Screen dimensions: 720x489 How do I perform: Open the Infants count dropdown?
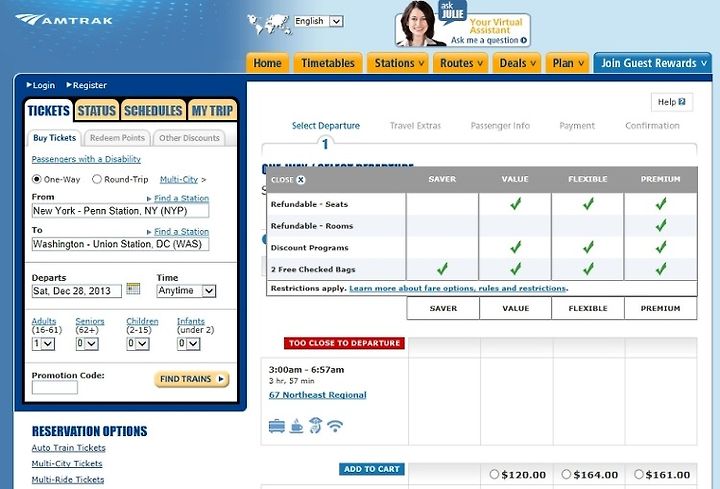[x=188, y=344]
